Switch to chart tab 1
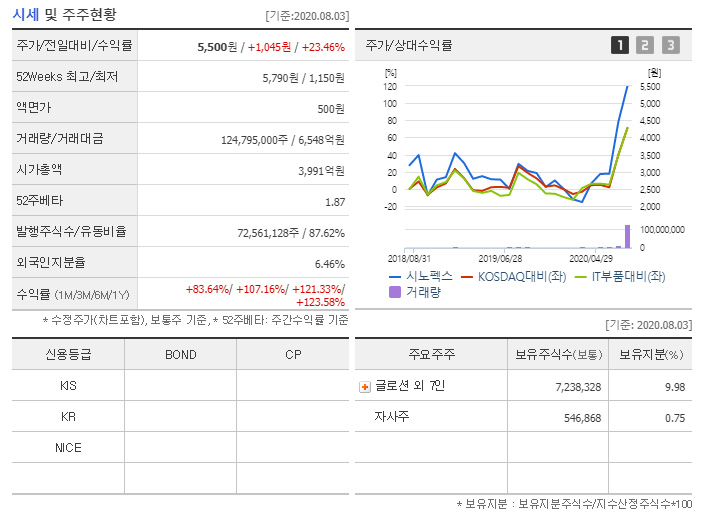Viewport: 701px width, 512px height. pyautogui.click(x=620, y=45)
